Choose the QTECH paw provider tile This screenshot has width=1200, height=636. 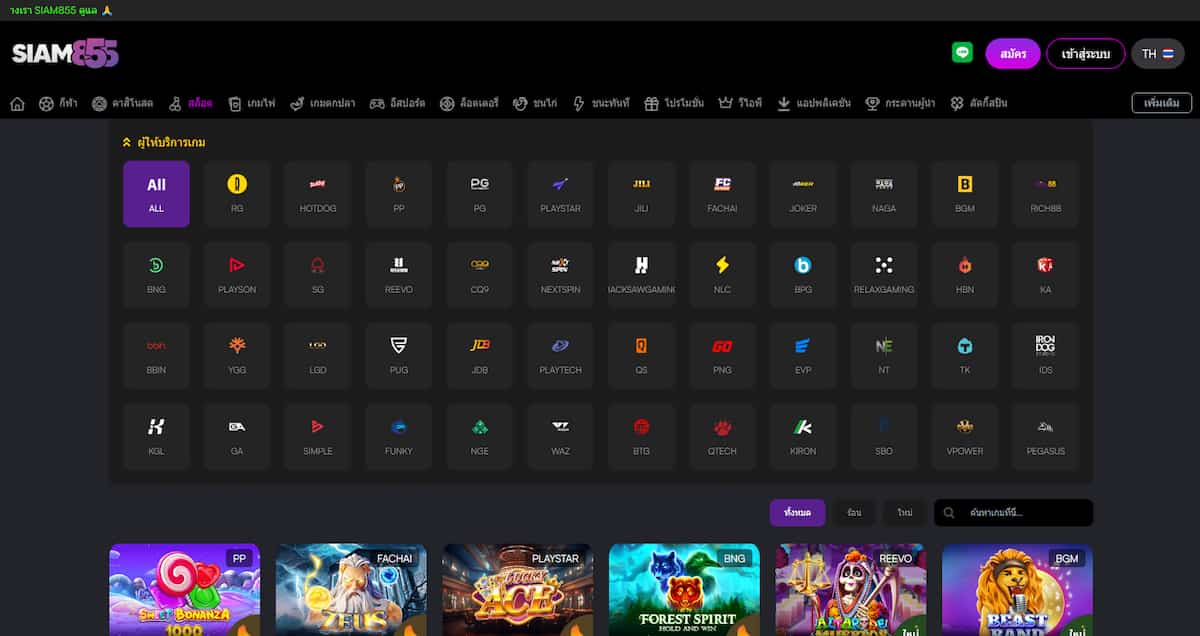[x=722, y=436]
